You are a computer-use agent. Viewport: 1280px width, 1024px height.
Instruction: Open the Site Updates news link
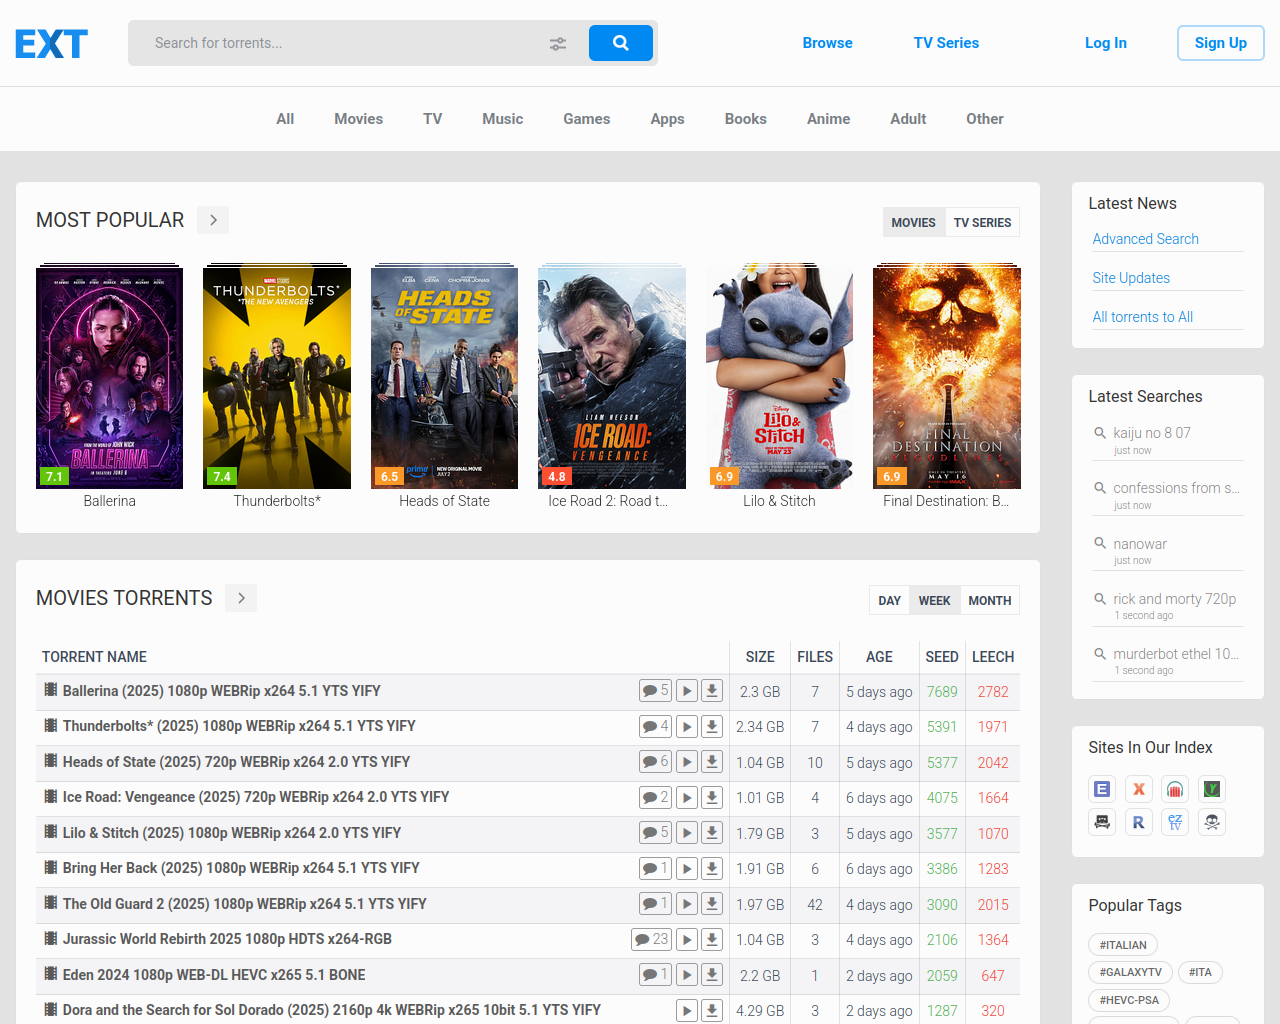point(1131,278)
